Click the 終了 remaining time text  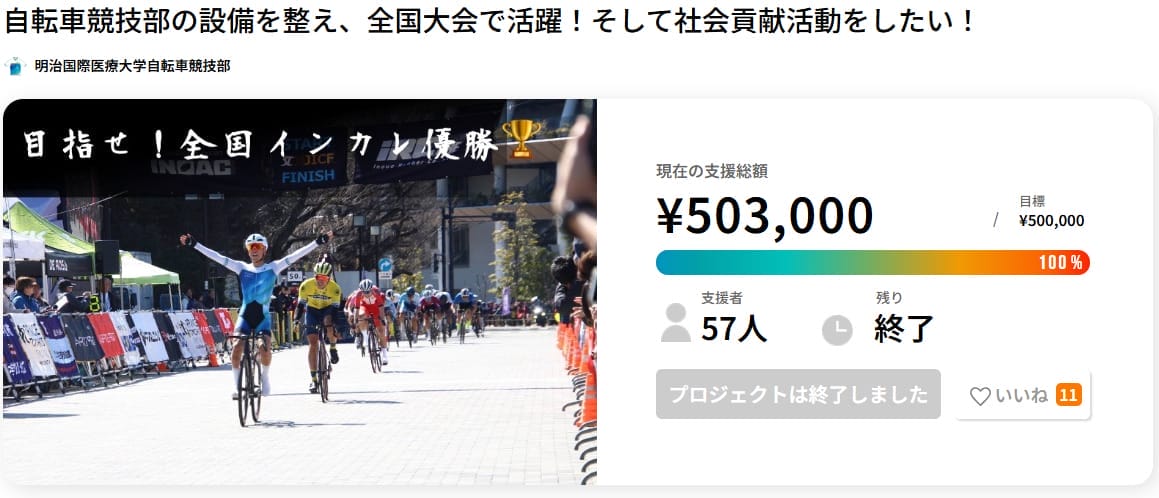(905, 330)
